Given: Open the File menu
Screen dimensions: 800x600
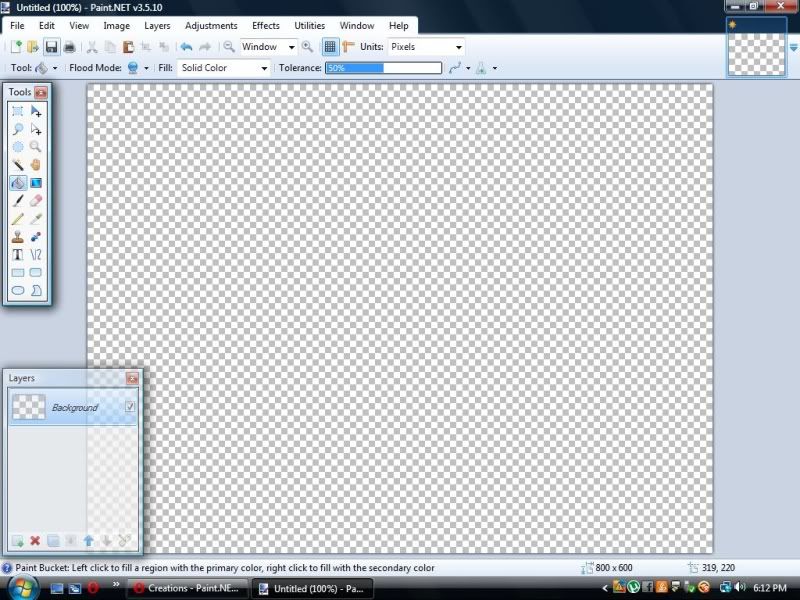Looking at the screenshot, I should coord(17,26).
